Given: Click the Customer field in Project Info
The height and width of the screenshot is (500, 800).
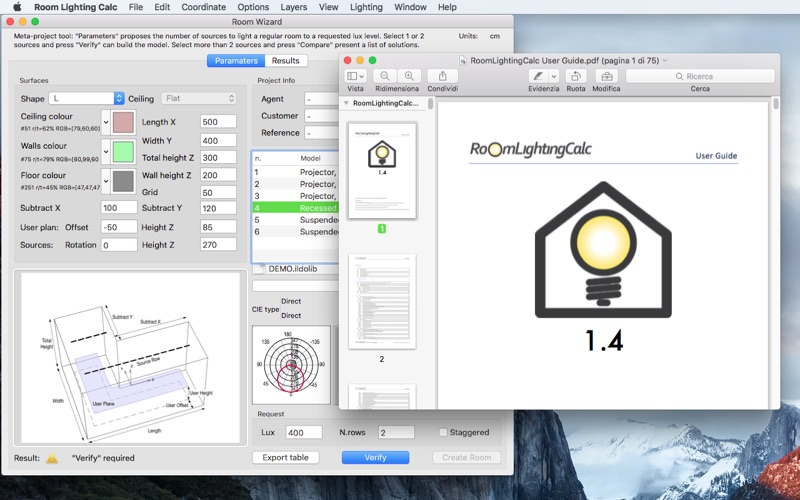Looking at the screenshot, I should point(321,116).
